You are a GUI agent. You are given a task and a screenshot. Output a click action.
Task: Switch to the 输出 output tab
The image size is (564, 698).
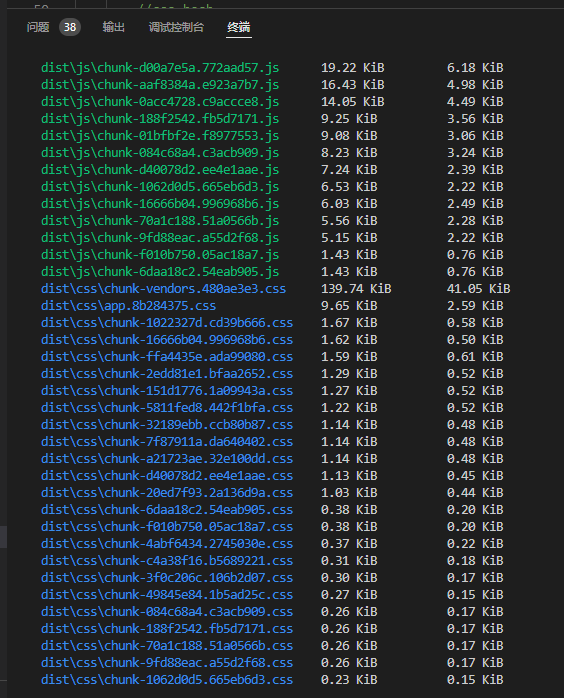(114, 27)
